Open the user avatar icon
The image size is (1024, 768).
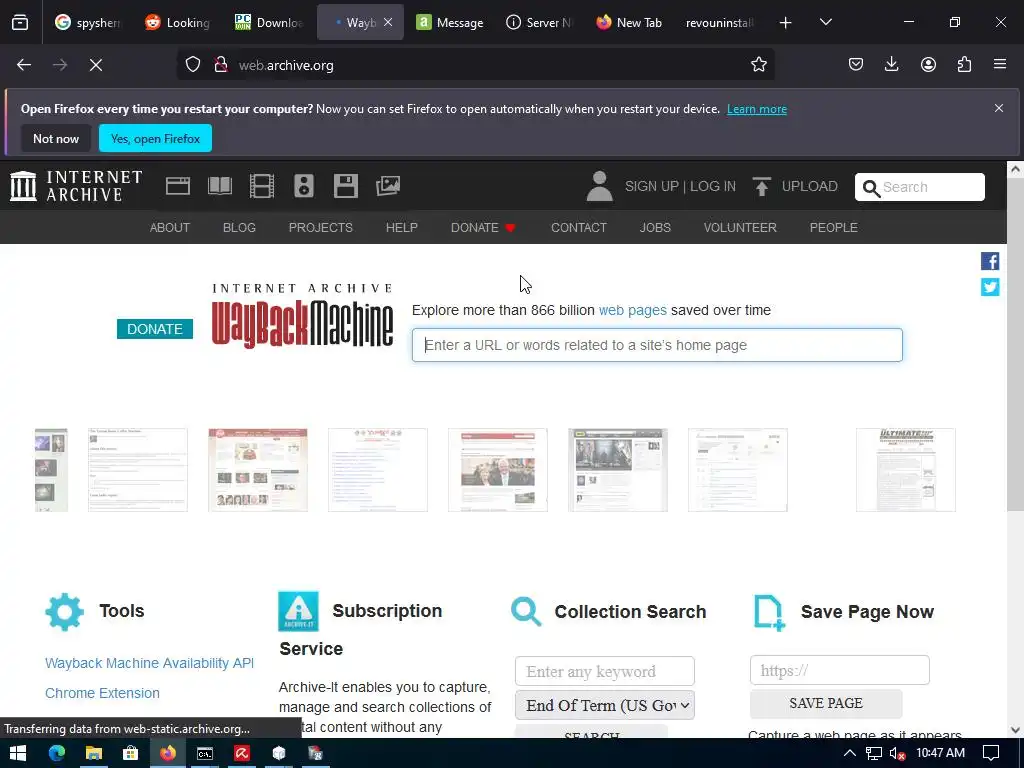click(600, 186)
